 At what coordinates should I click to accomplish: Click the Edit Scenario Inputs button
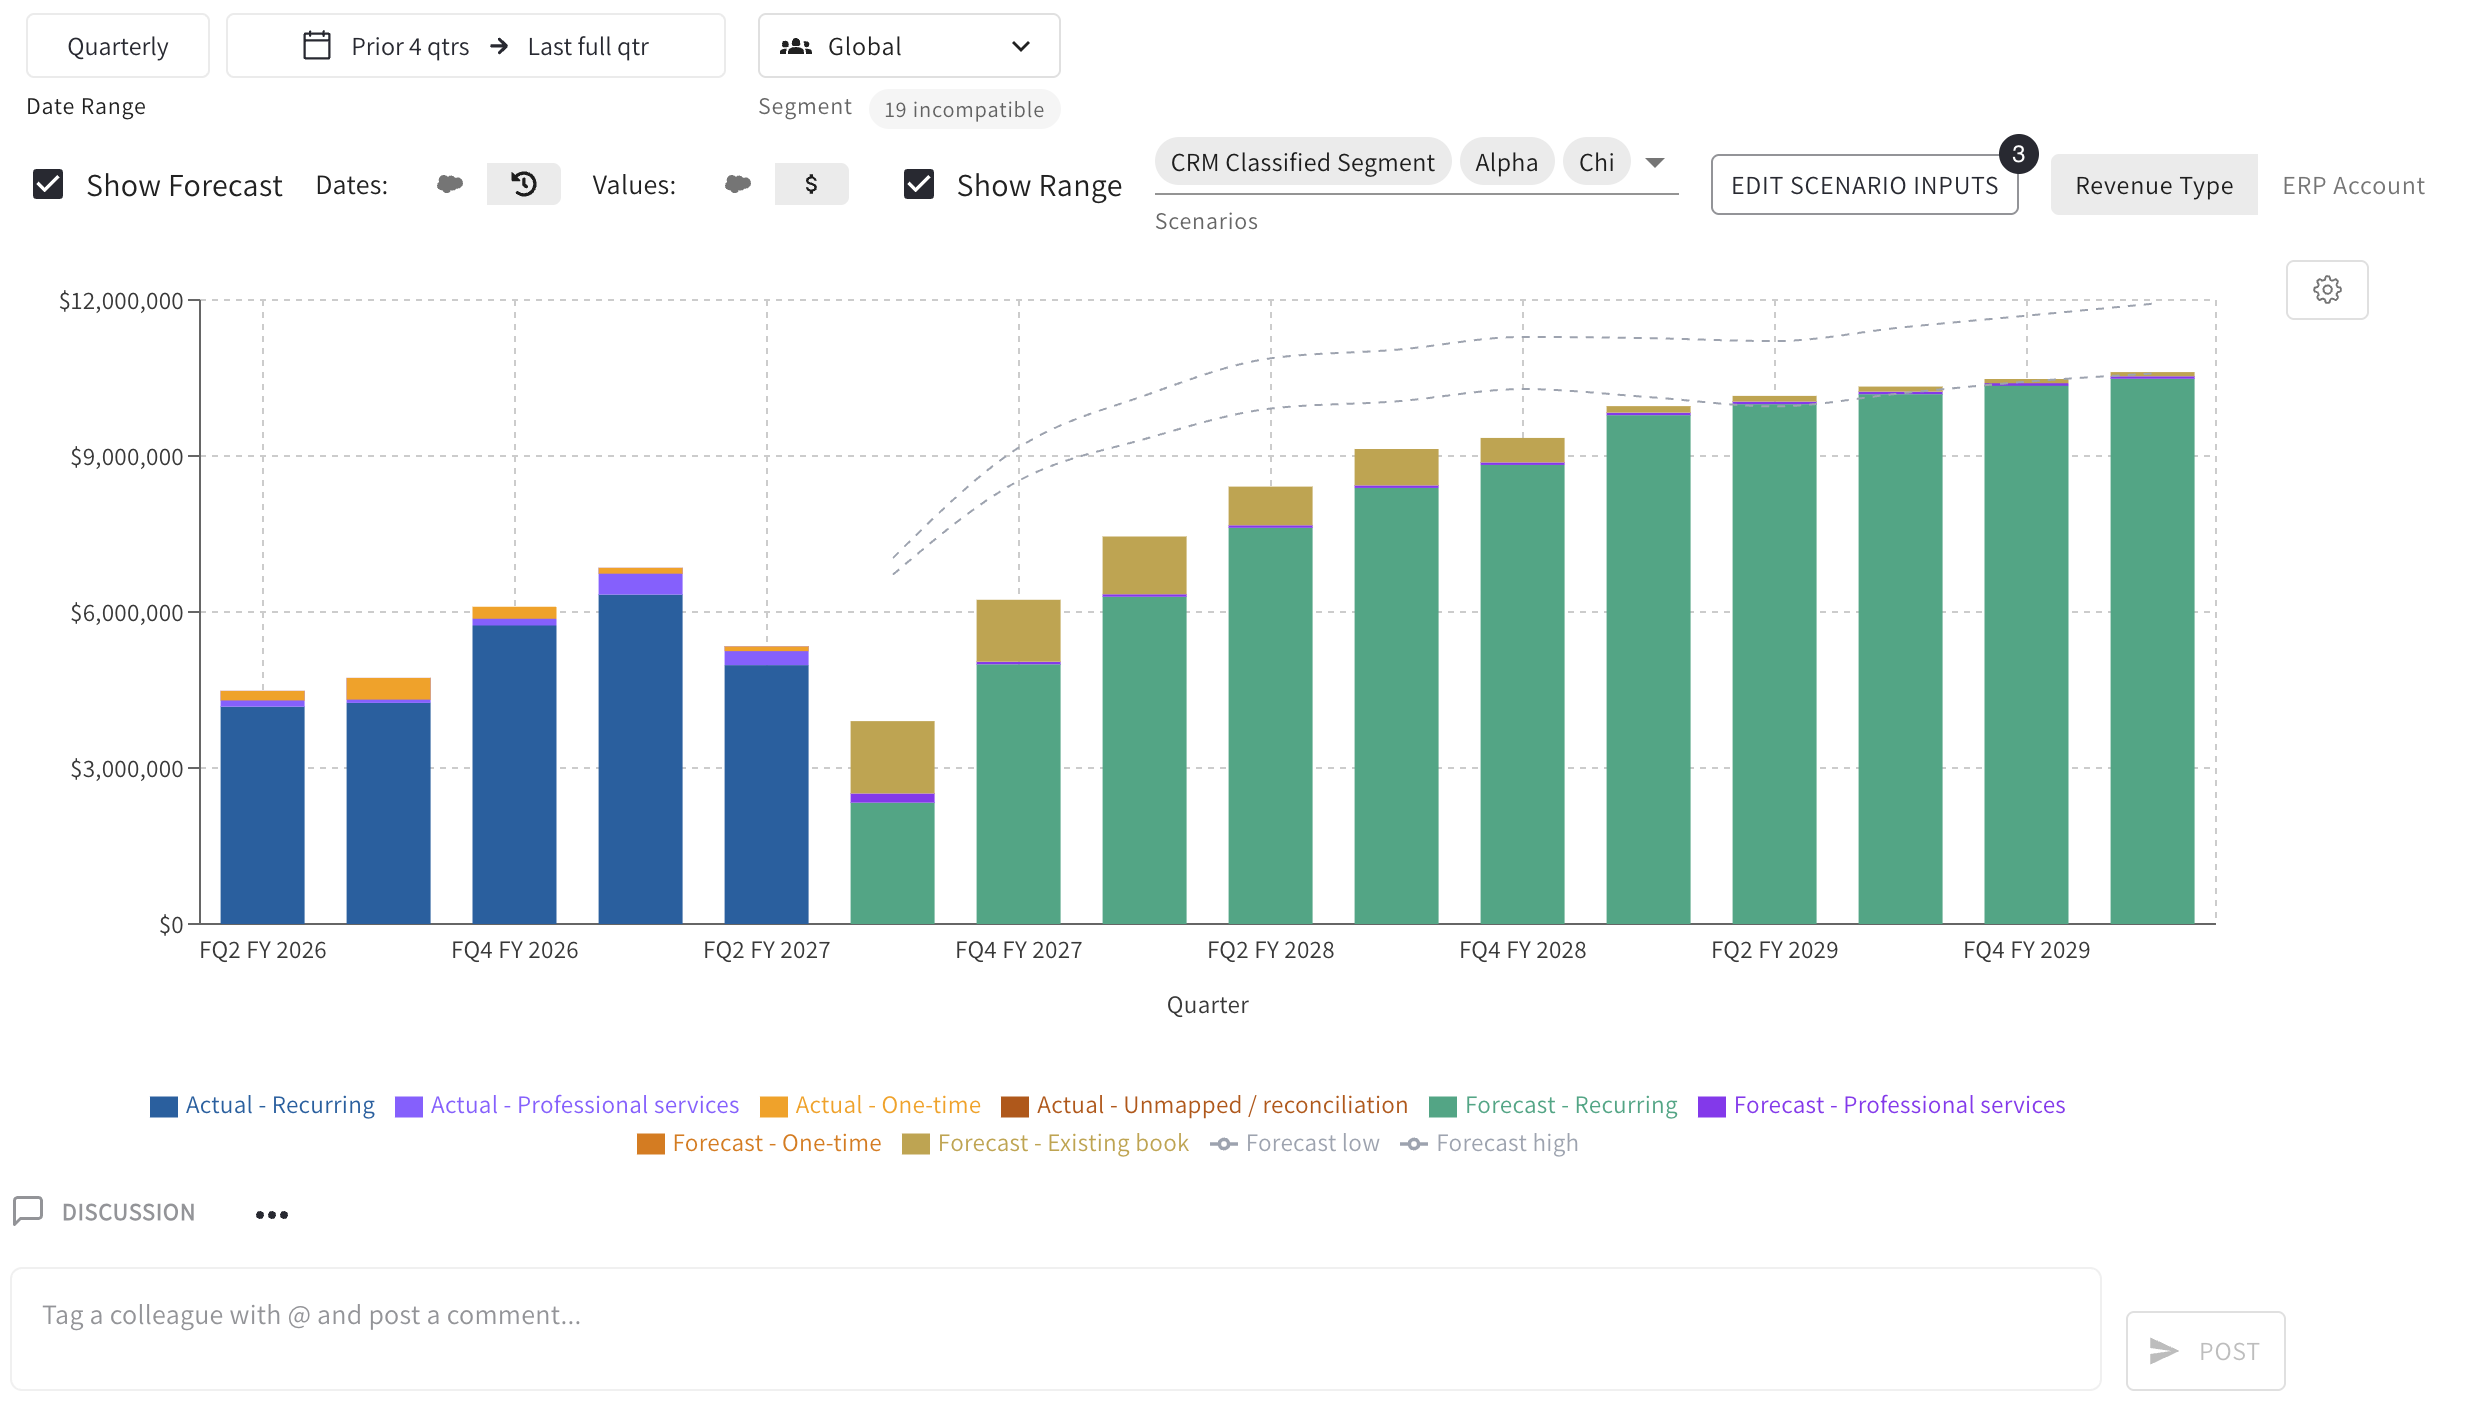pos(1864,185)
